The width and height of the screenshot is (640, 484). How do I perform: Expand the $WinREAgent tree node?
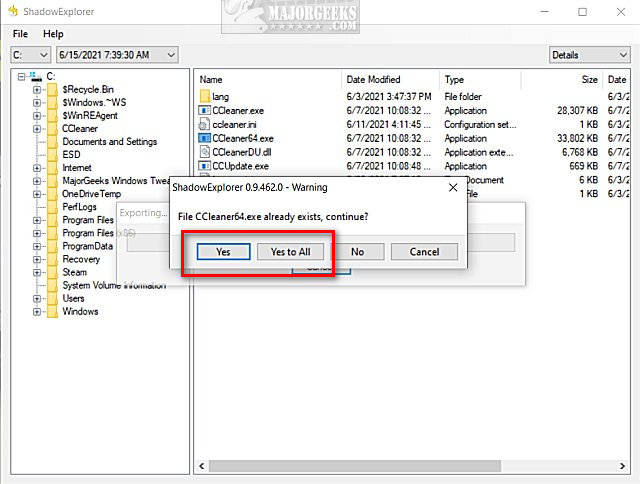coord(37,115)
